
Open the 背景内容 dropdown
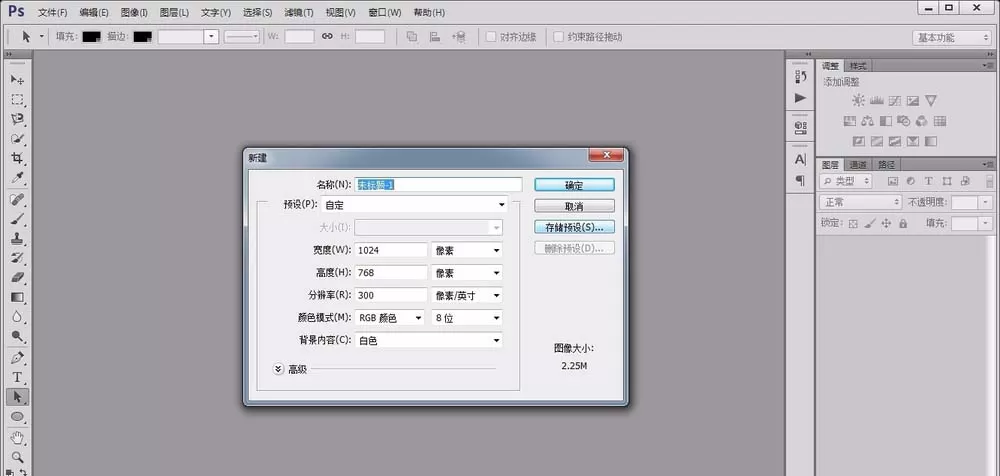tap(429, 341)
